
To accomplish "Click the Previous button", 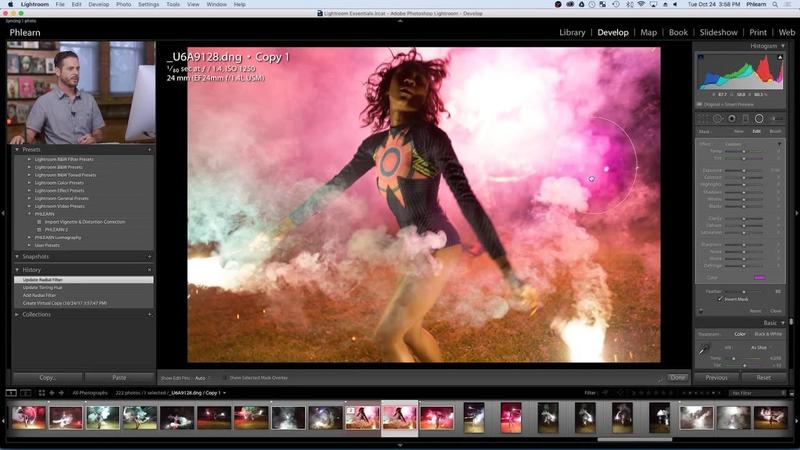I will [x=716, y=378].
